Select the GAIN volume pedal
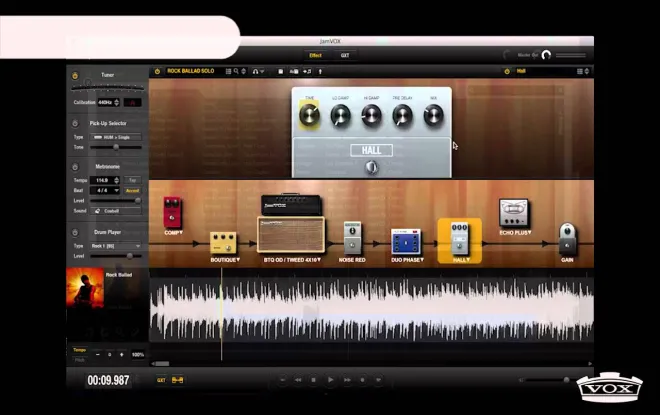Viewport: 660px width, 415px height. click(x=567, y=239)
